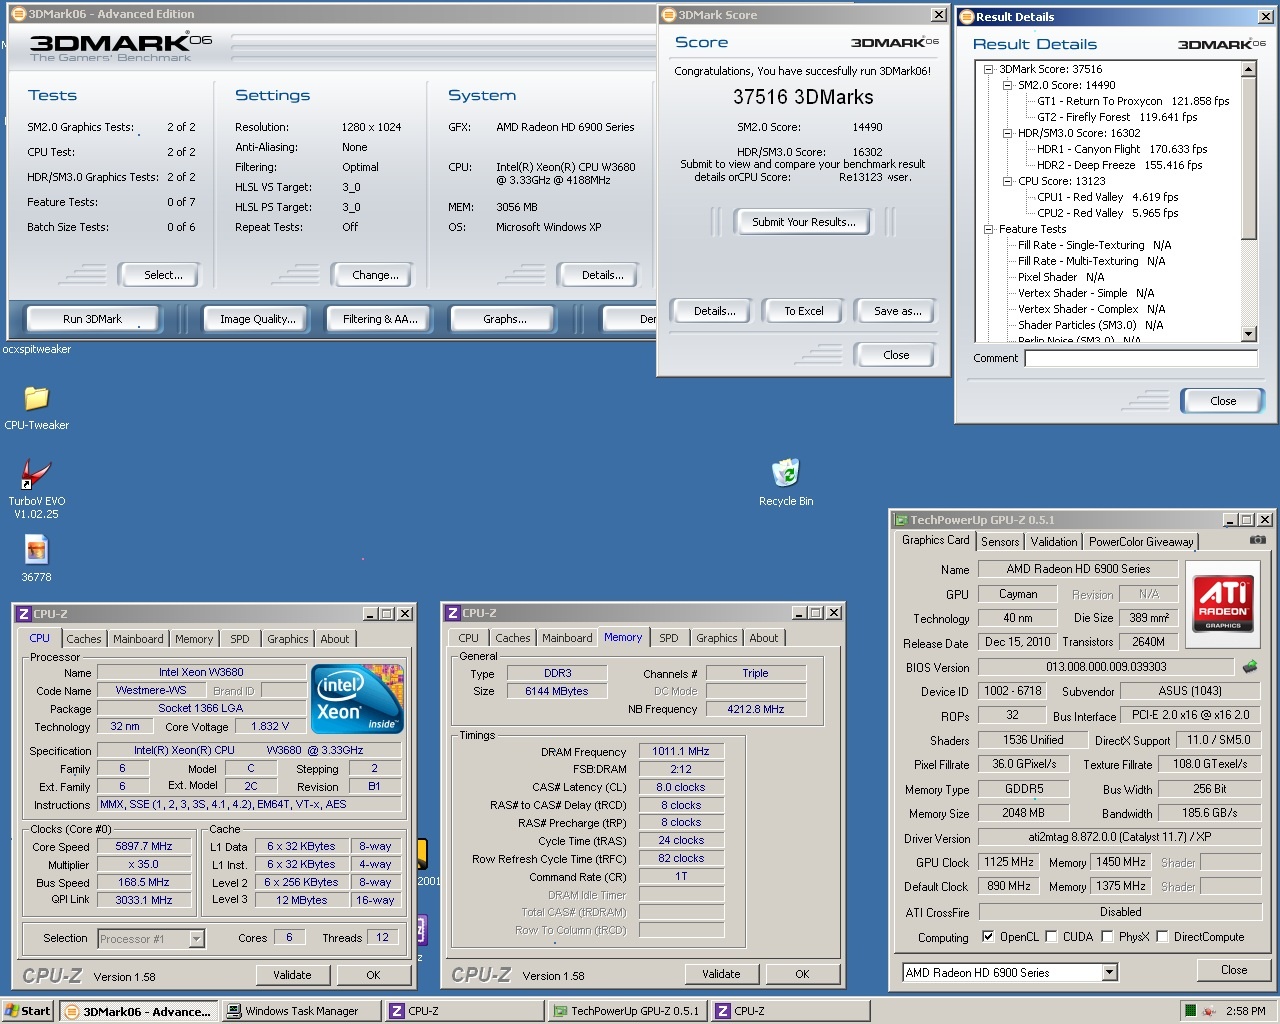Open Caches tab in the CPU-Z Processor window
Screen dimensions: 1280x1024
(x=84, y=639)
